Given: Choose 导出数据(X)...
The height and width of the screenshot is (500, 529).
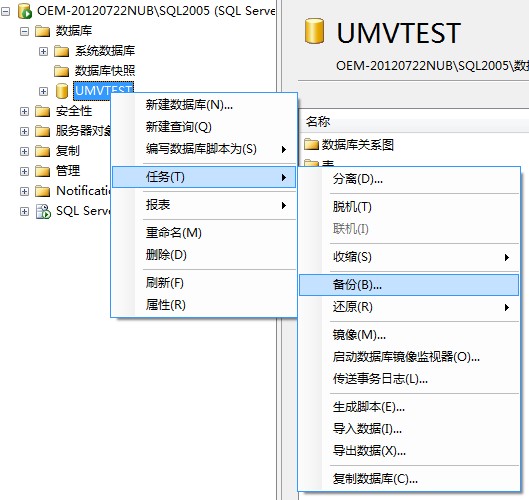Looking at the screenshot, I should (409, 451).
